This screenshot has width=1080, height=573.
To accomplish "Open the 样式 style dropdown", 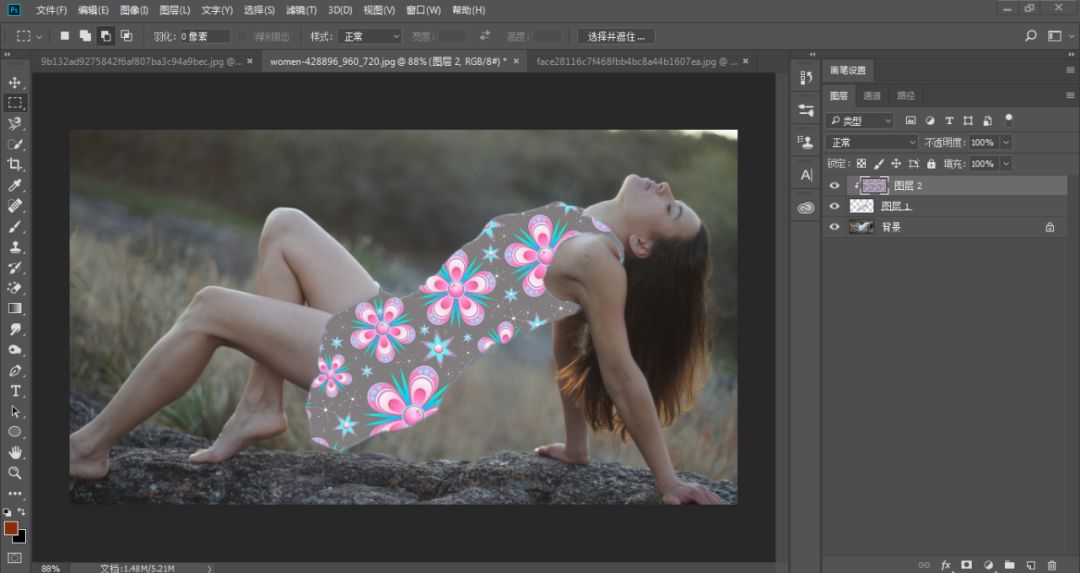I will (x=369, y=36).
